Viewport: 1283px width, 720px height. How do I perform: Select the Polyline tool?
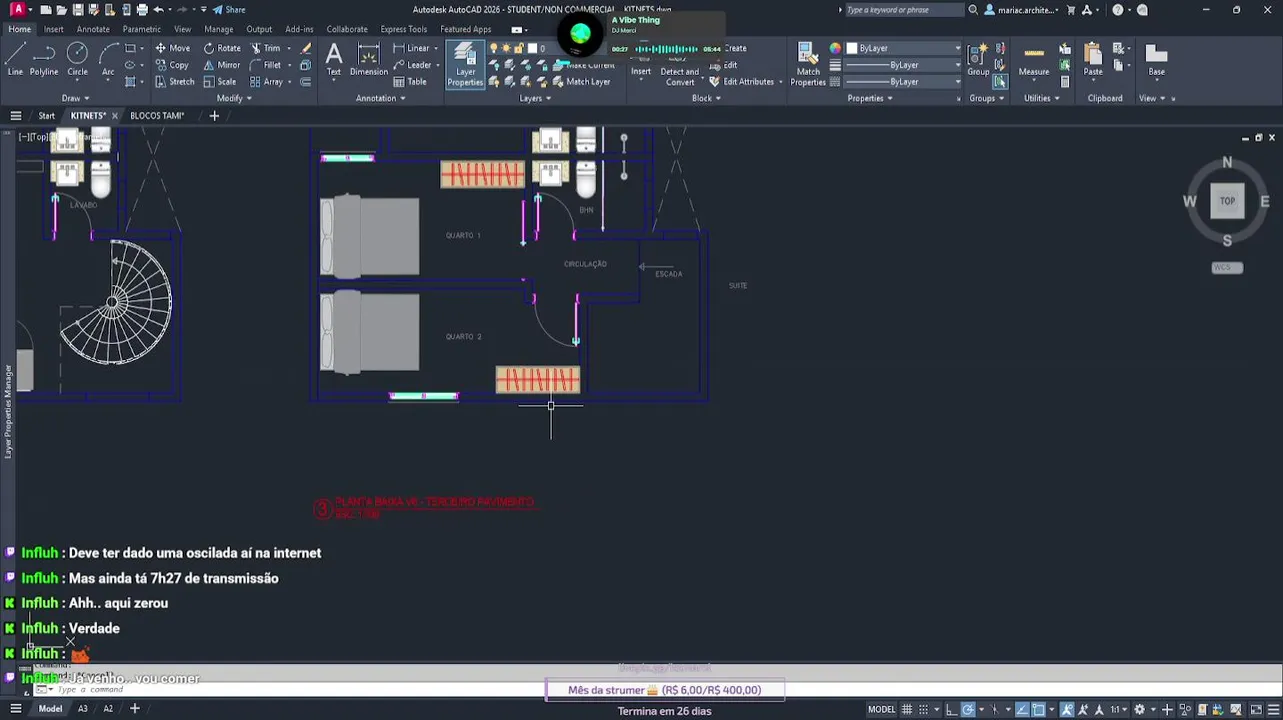[x=44, y=59]
